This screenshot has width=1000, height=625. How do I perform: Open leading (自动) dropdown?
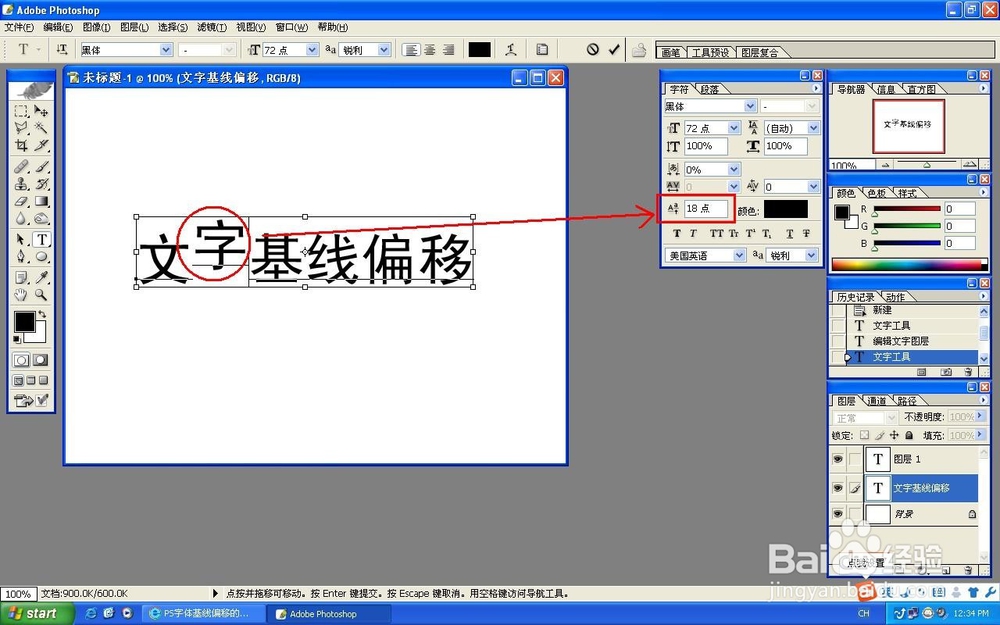tap(813, 128)
